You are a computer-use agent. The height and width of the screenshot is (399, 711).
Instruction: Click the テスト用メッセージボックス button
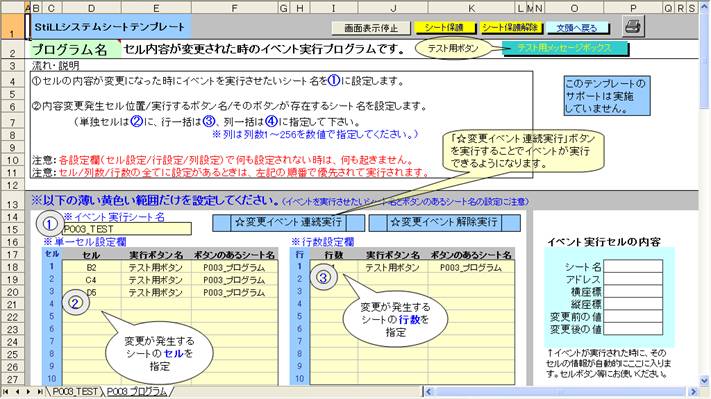(x=565, y=48)
